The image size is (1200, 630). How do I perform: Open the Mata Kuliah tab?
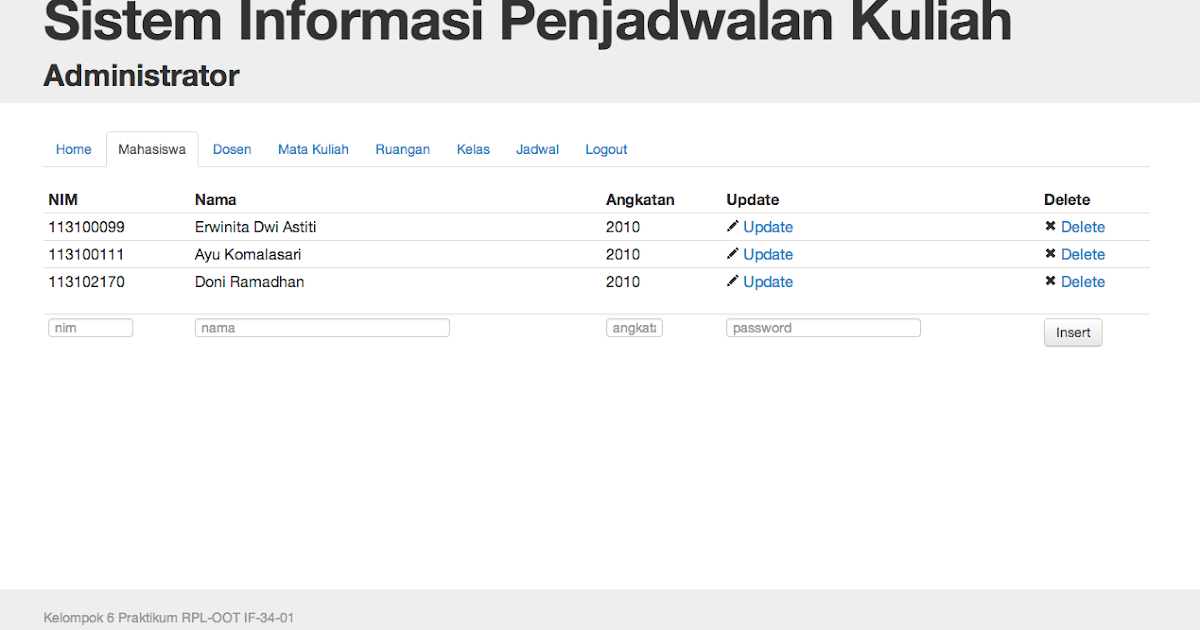(x=313, y=149)
